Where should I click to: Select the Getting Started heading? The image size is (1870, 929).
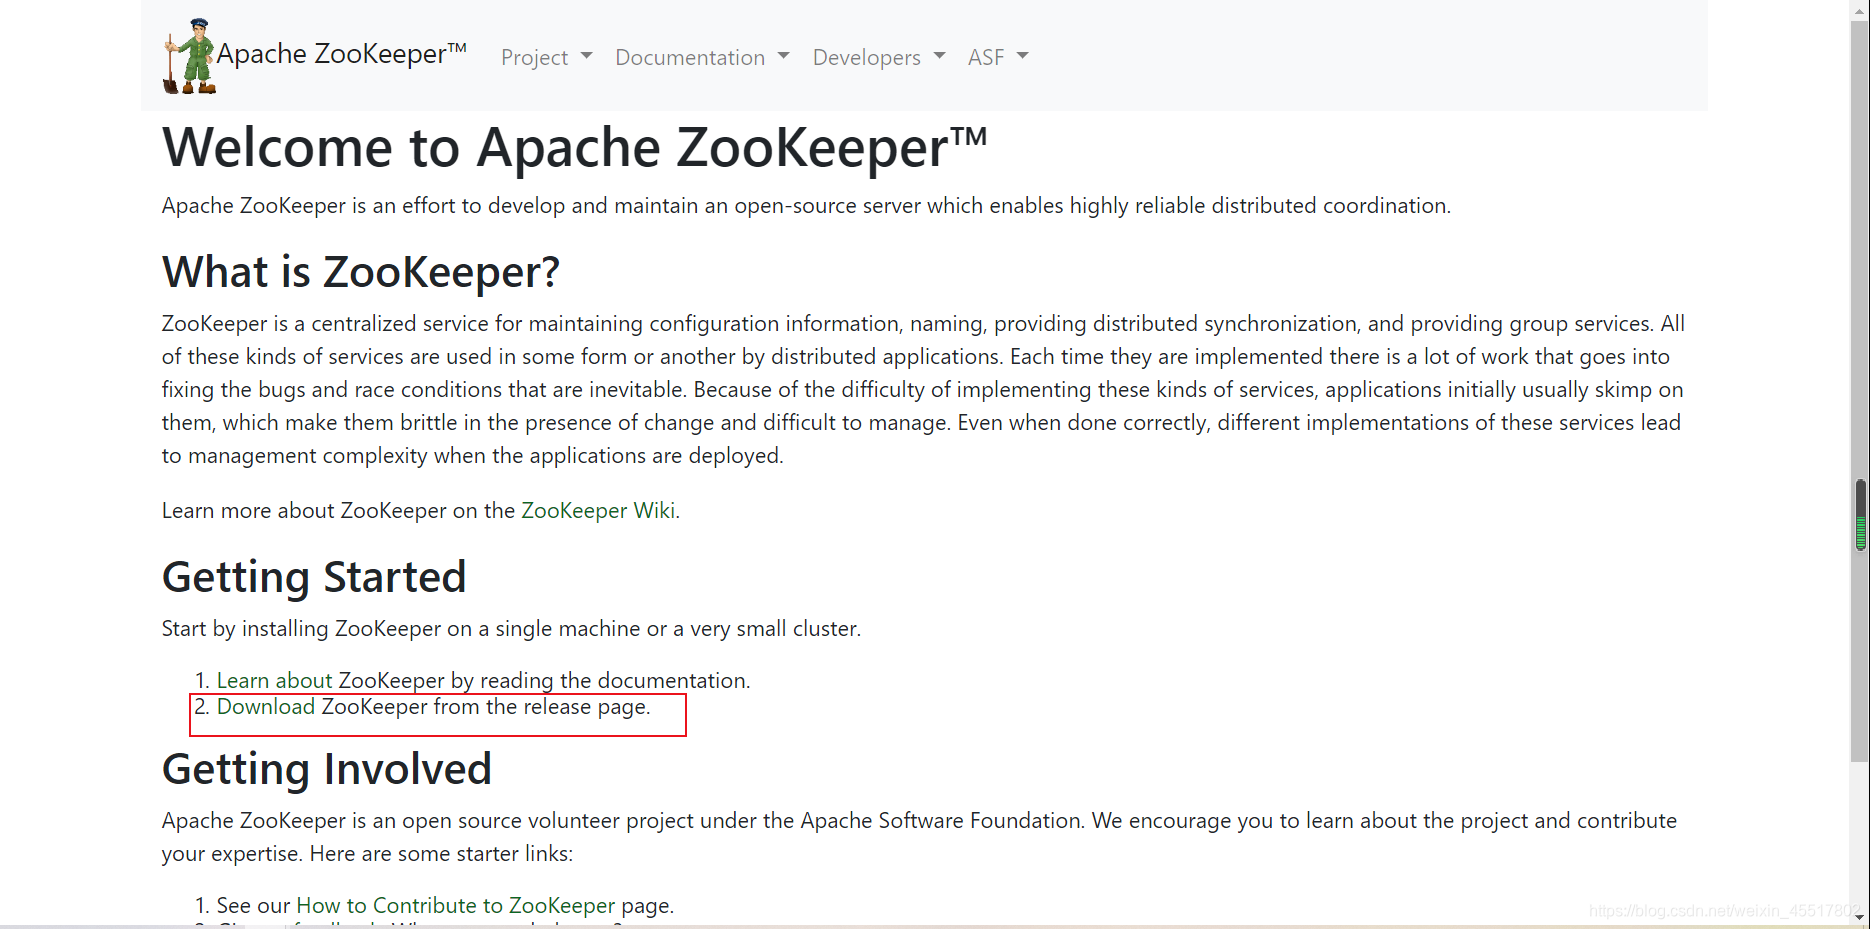[x=314, y=577]
